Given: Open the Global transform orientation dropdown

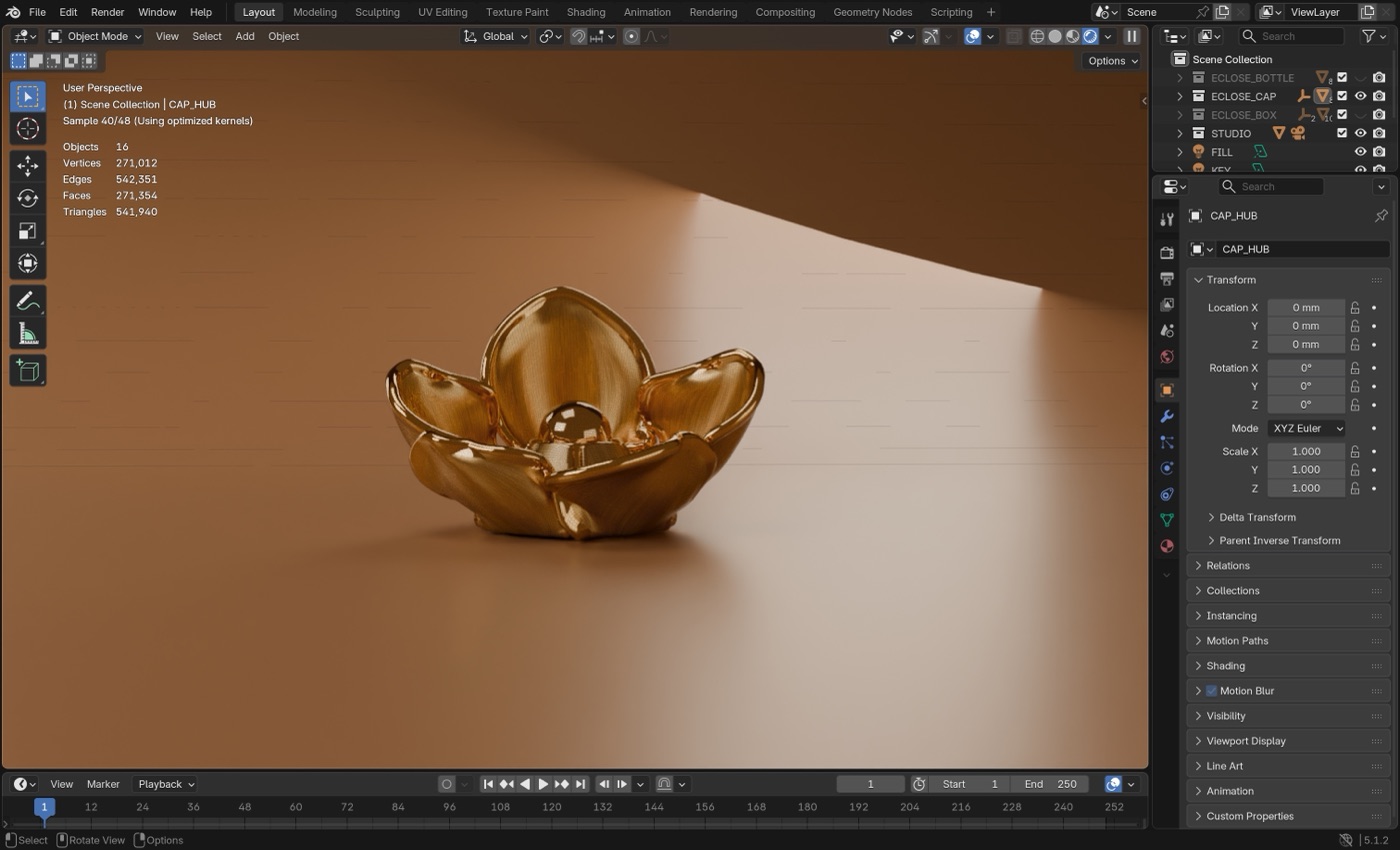Looking at the screenshot, I should point(495,36).
